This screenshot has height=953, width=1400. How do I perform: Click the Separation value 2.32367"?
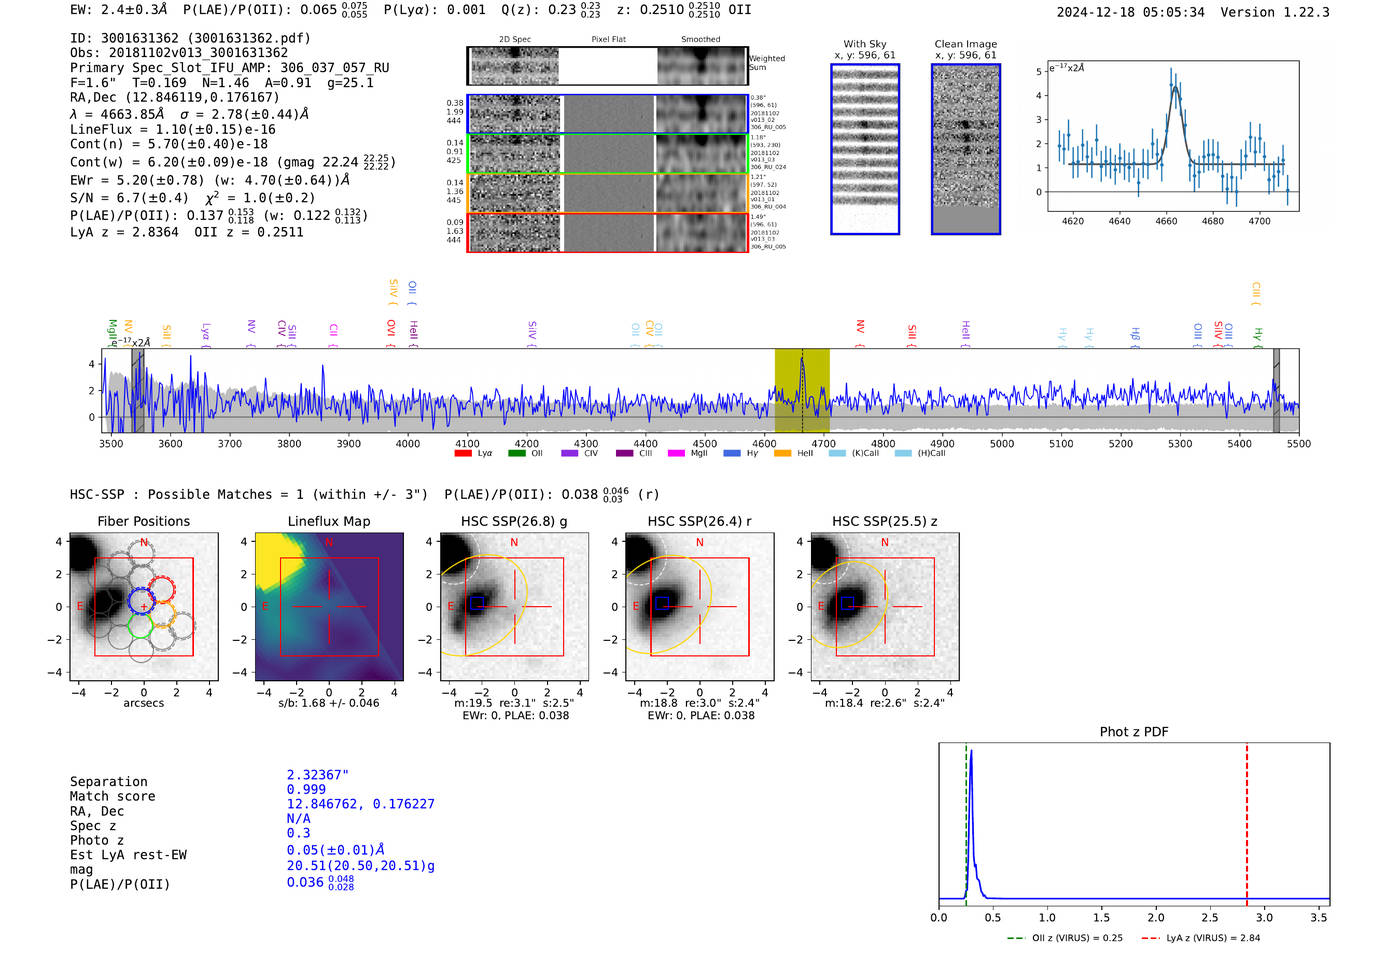coord(317,775)
